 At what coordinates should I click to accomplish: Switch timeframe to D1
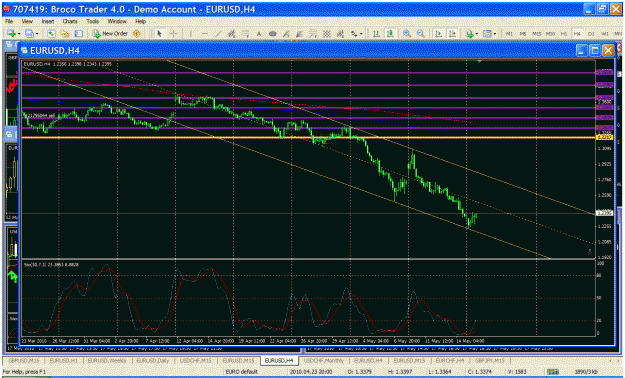(591, 34)
